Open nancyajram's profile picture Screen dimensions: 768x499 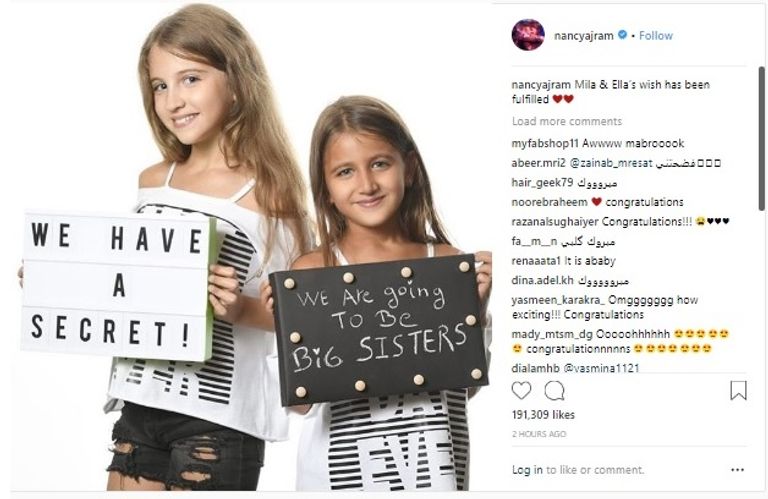click(528, 35)
